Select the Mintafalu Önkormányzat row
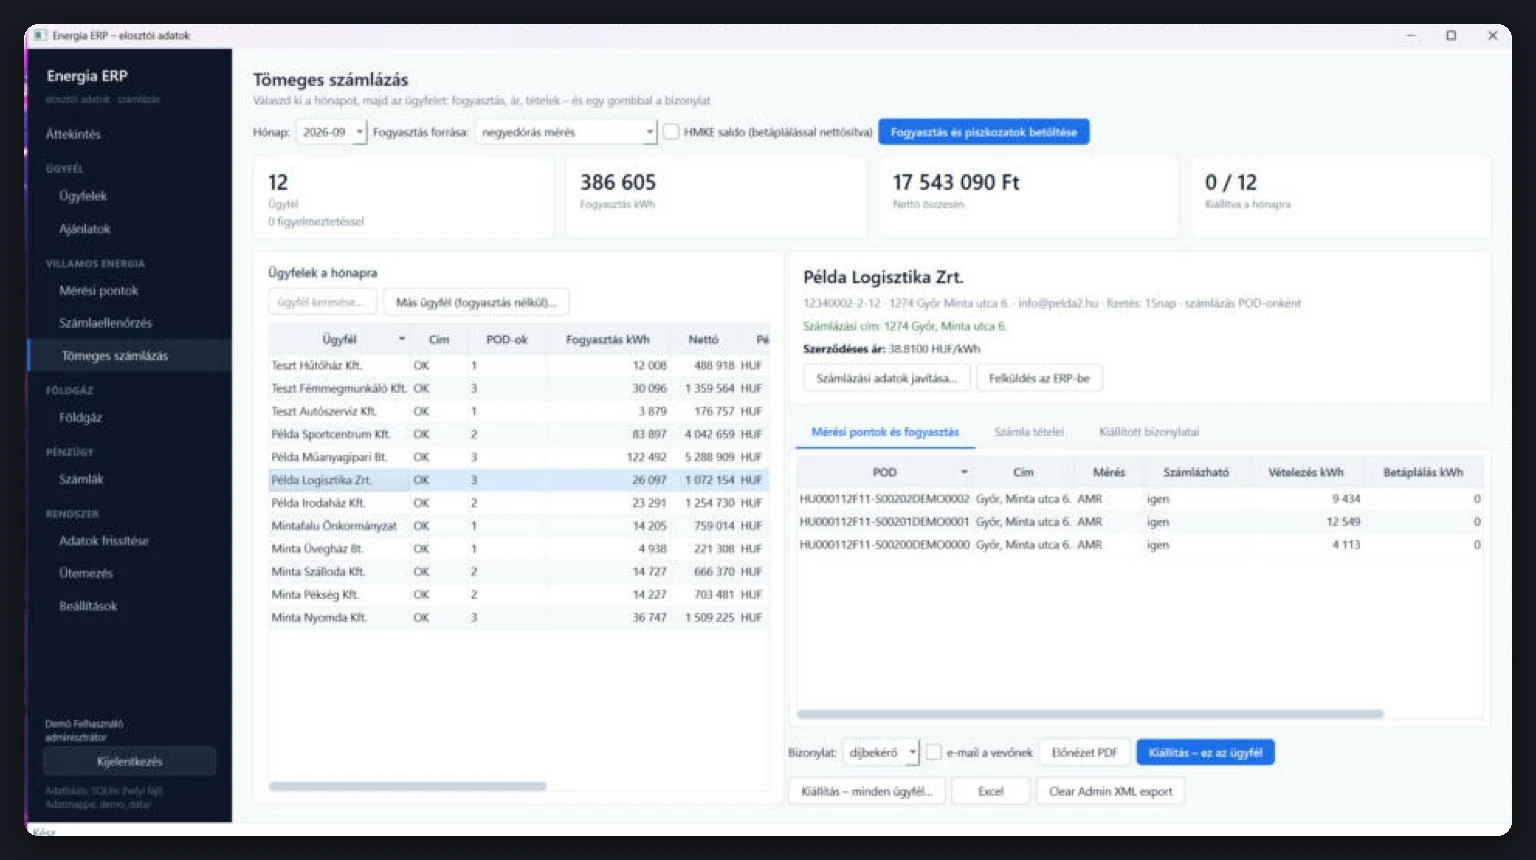The image size is (1536, 860). pos(518,526)
